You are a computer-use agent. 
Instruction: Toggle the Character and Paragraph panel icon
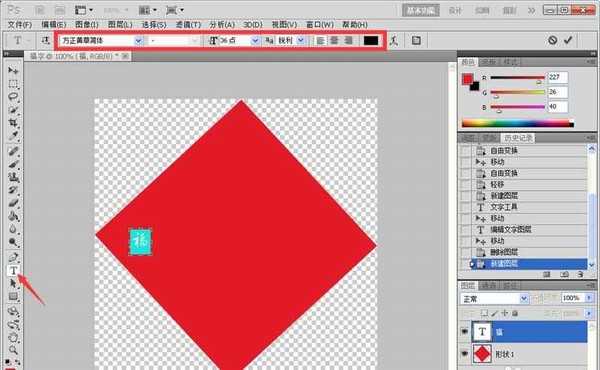(416, 41)
